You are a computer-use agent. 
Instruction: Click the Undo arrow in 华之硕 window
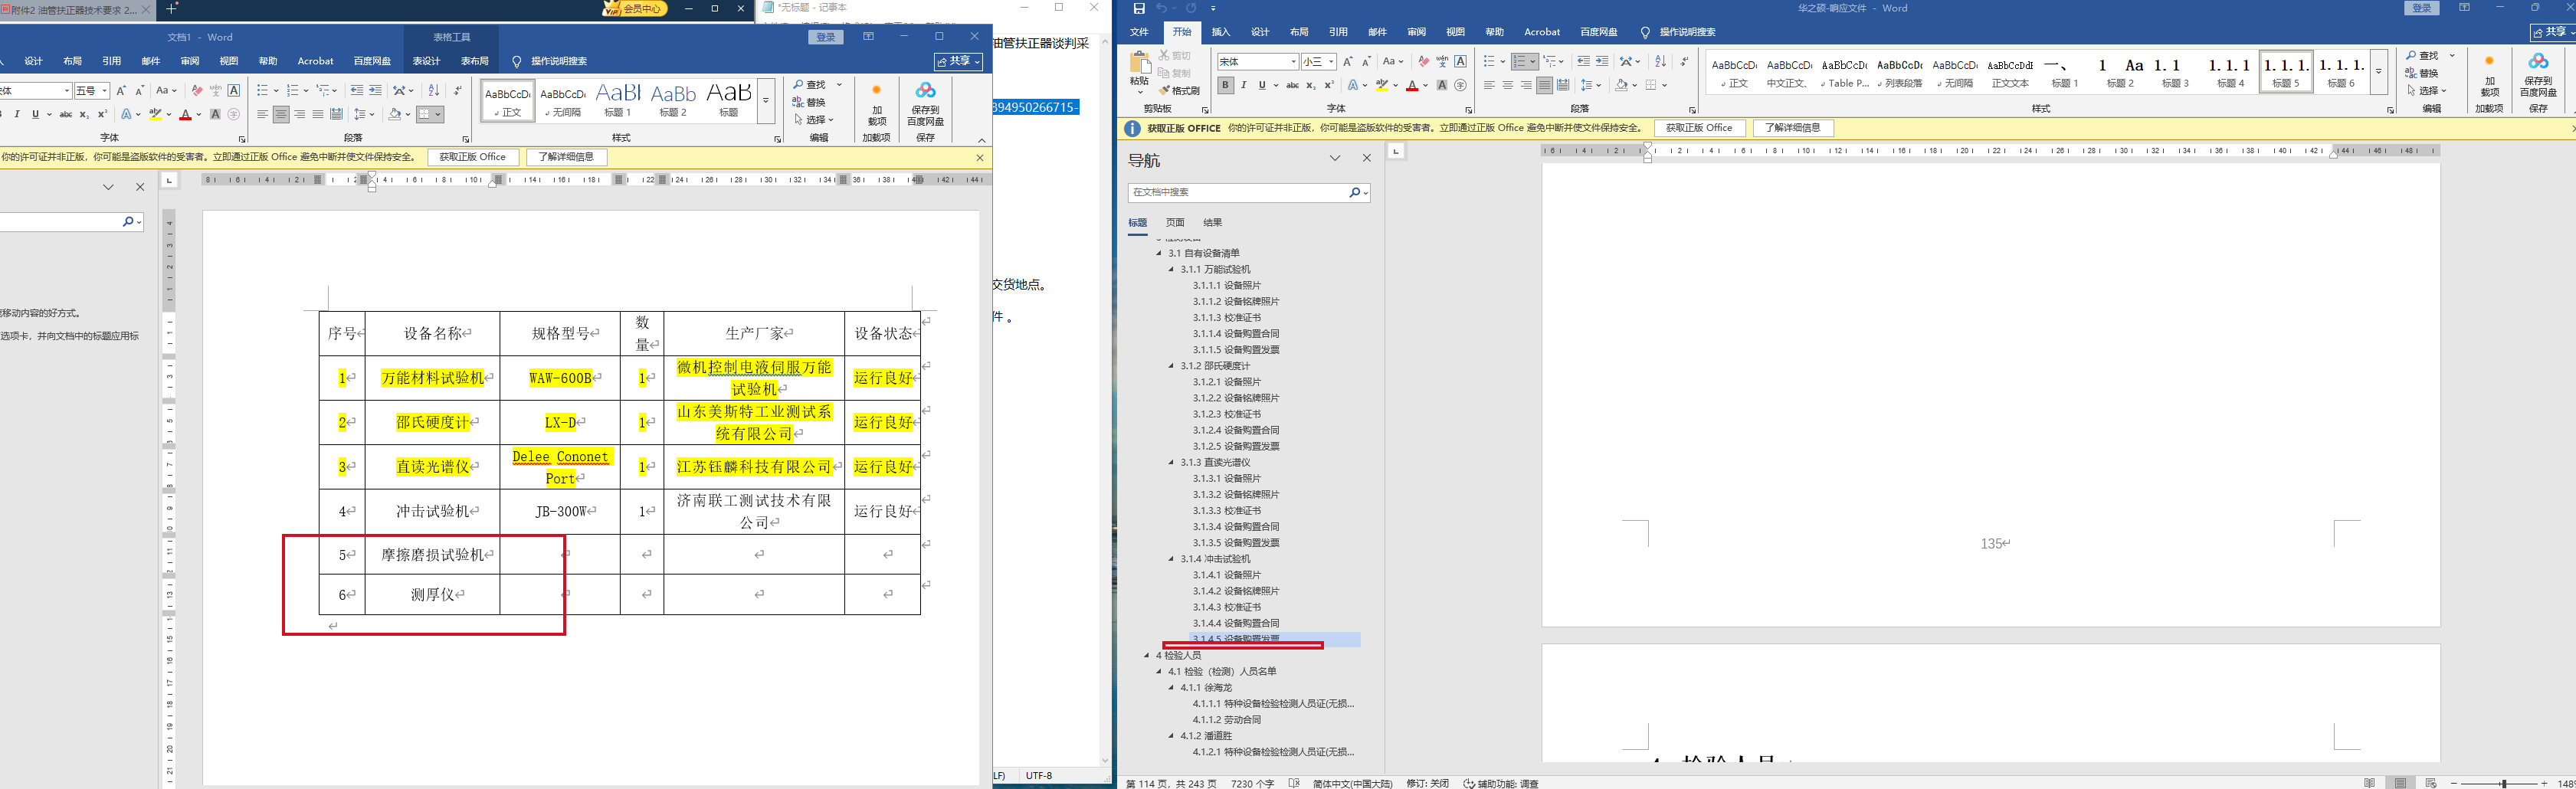tap(1162, 8)
